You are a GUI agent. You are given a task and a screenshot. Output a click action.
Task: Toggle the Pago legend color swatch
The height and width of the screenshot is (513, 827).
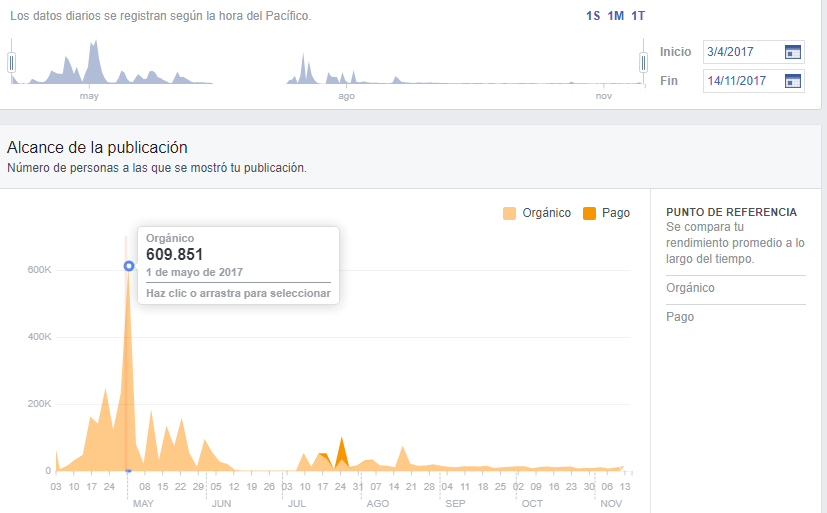(x=589, y=213)
